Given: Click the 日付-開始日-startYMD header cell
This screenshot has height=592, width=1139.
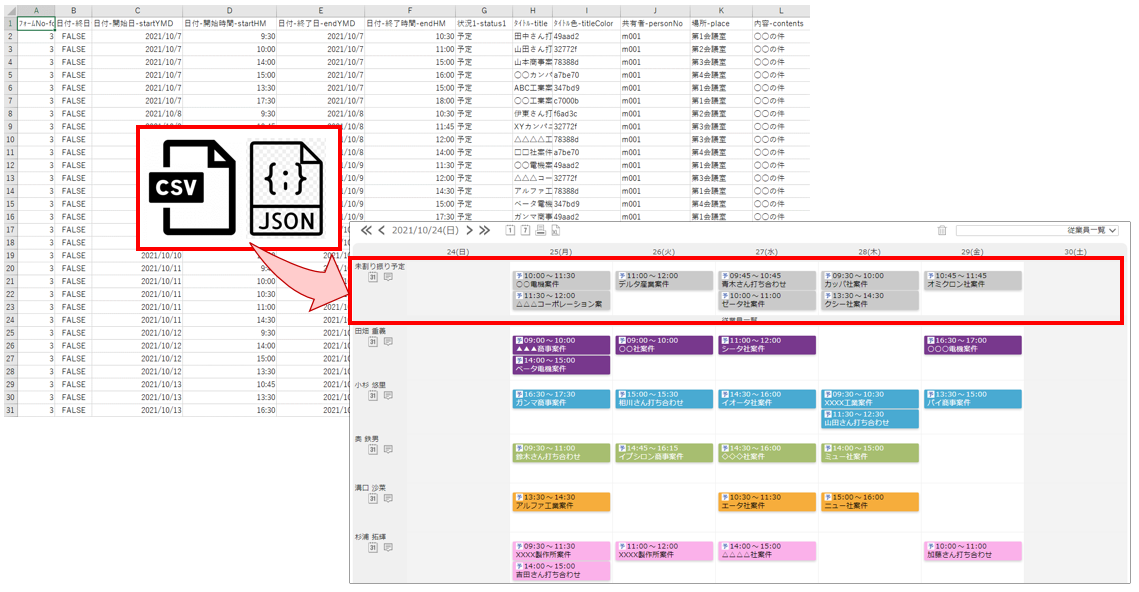Looking at the screenshot, I should pos(137,23).
